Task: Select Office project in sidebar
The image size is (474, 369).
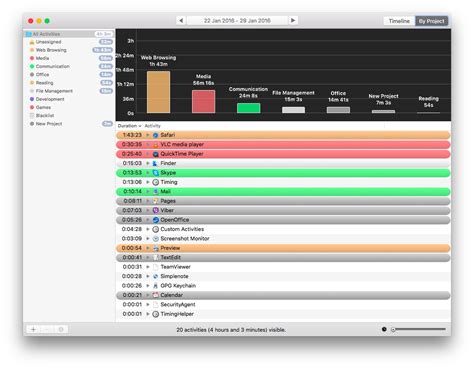Action: (x=69, y=74)
